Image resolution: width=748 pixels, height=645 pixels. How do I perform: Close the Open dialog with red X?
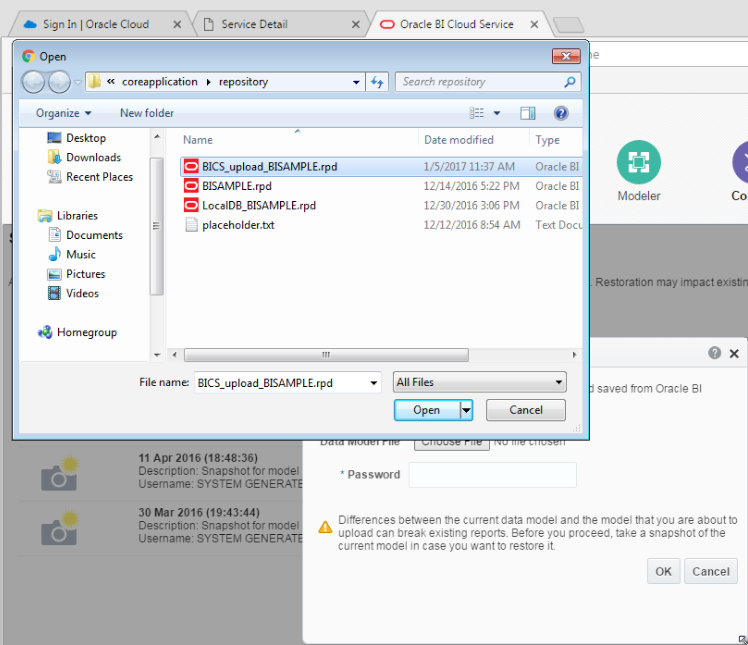566,56
